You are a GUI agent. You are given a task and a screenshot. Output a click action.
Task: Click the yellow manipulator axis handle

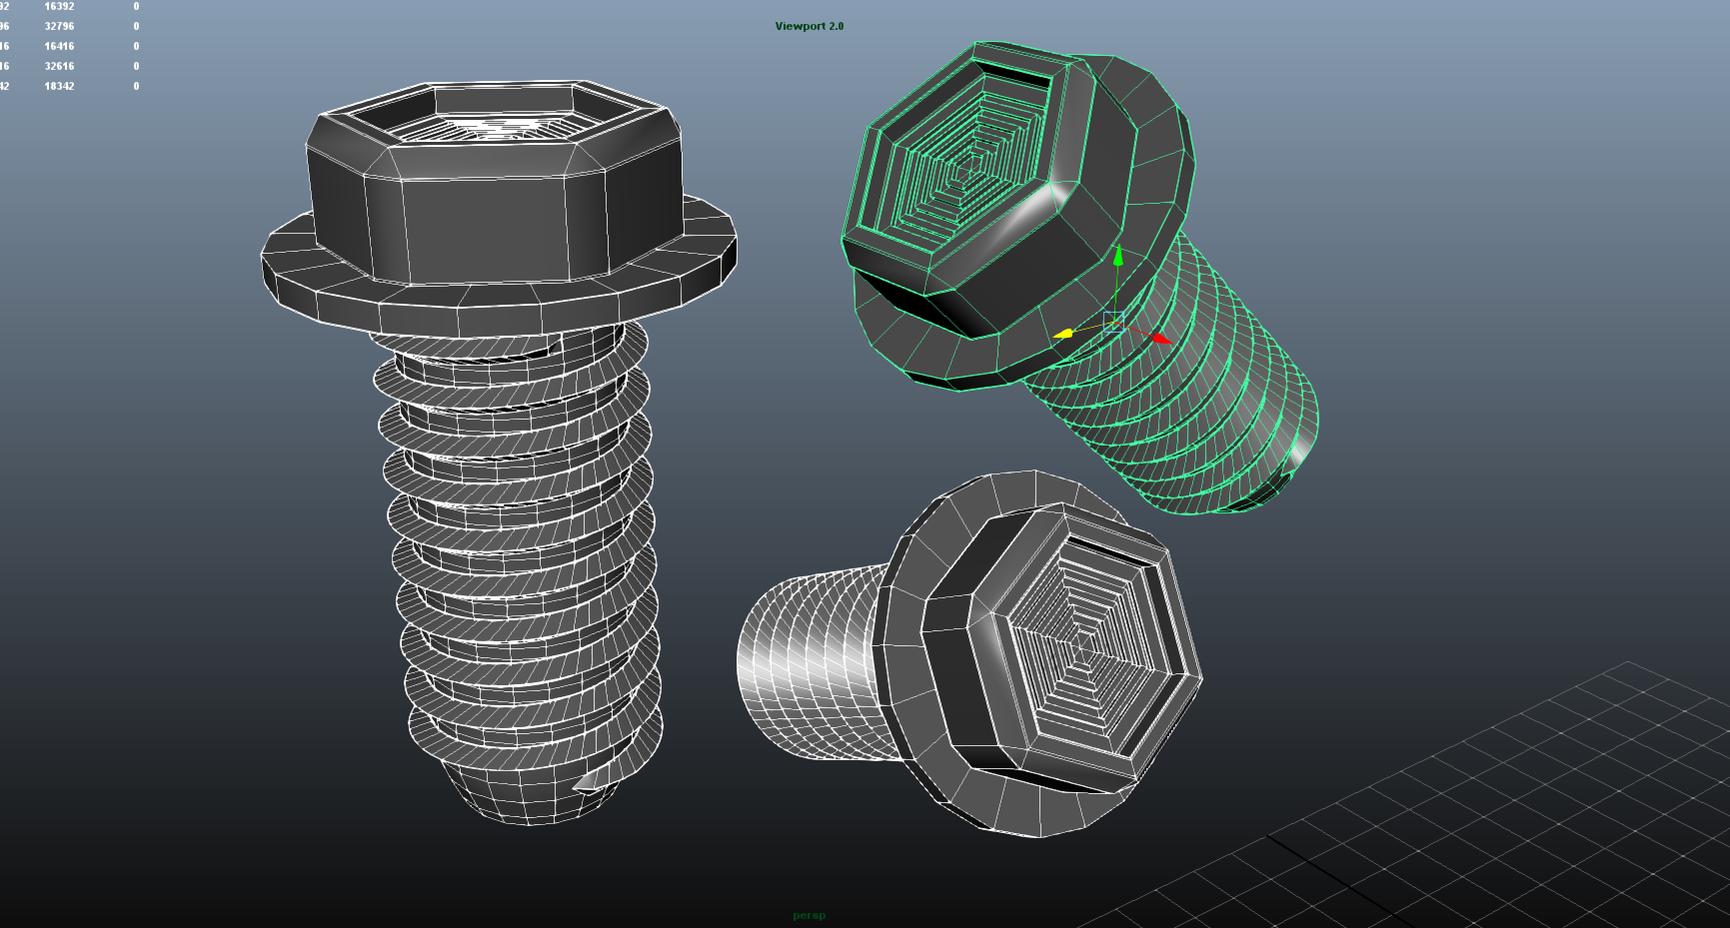point(1065,334)
